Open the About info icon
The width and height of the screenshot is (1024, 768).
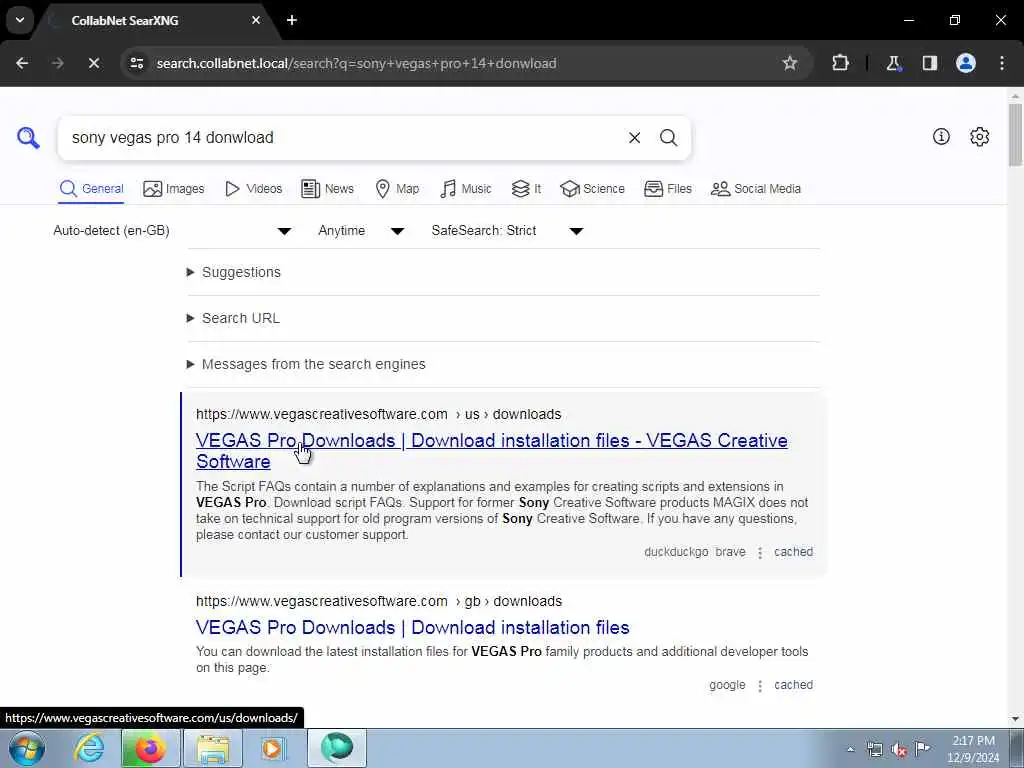tap(941, 136)
